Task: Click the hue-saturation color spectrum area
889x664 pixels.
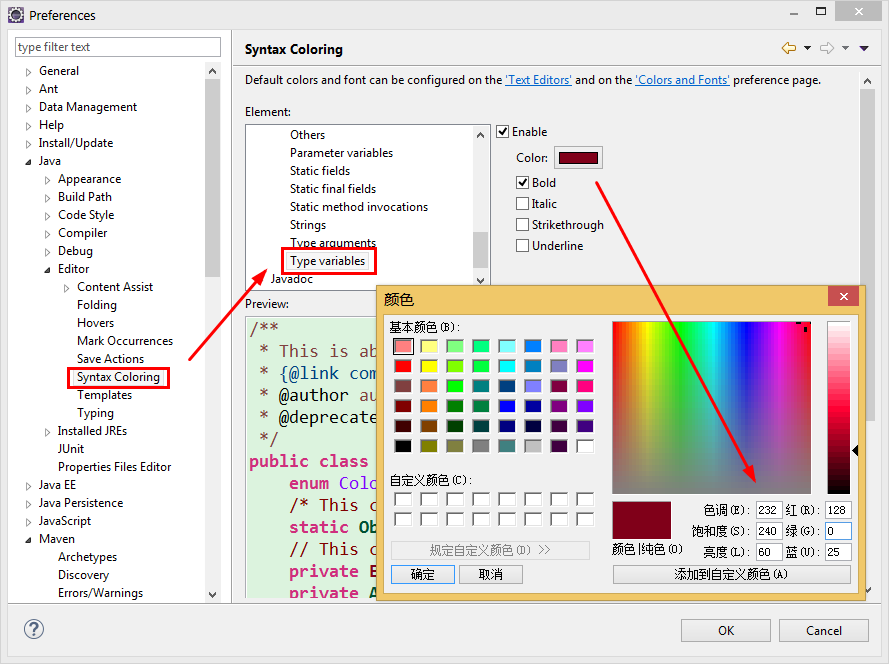Action: pos(712,407)
